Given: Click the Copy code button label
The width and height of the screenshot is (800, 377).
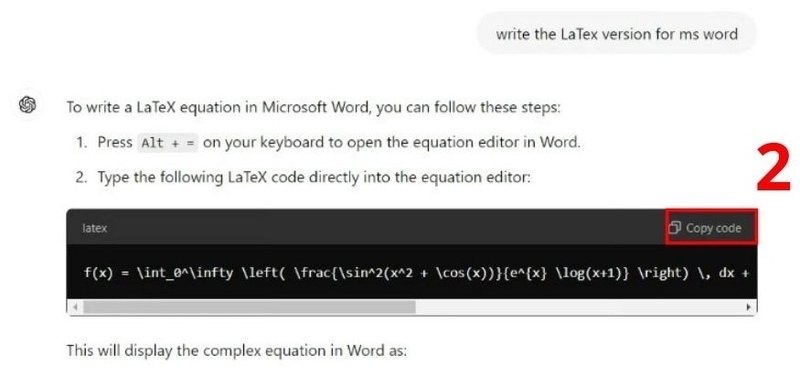Looking at the screenshot, I should pos(713,228).
